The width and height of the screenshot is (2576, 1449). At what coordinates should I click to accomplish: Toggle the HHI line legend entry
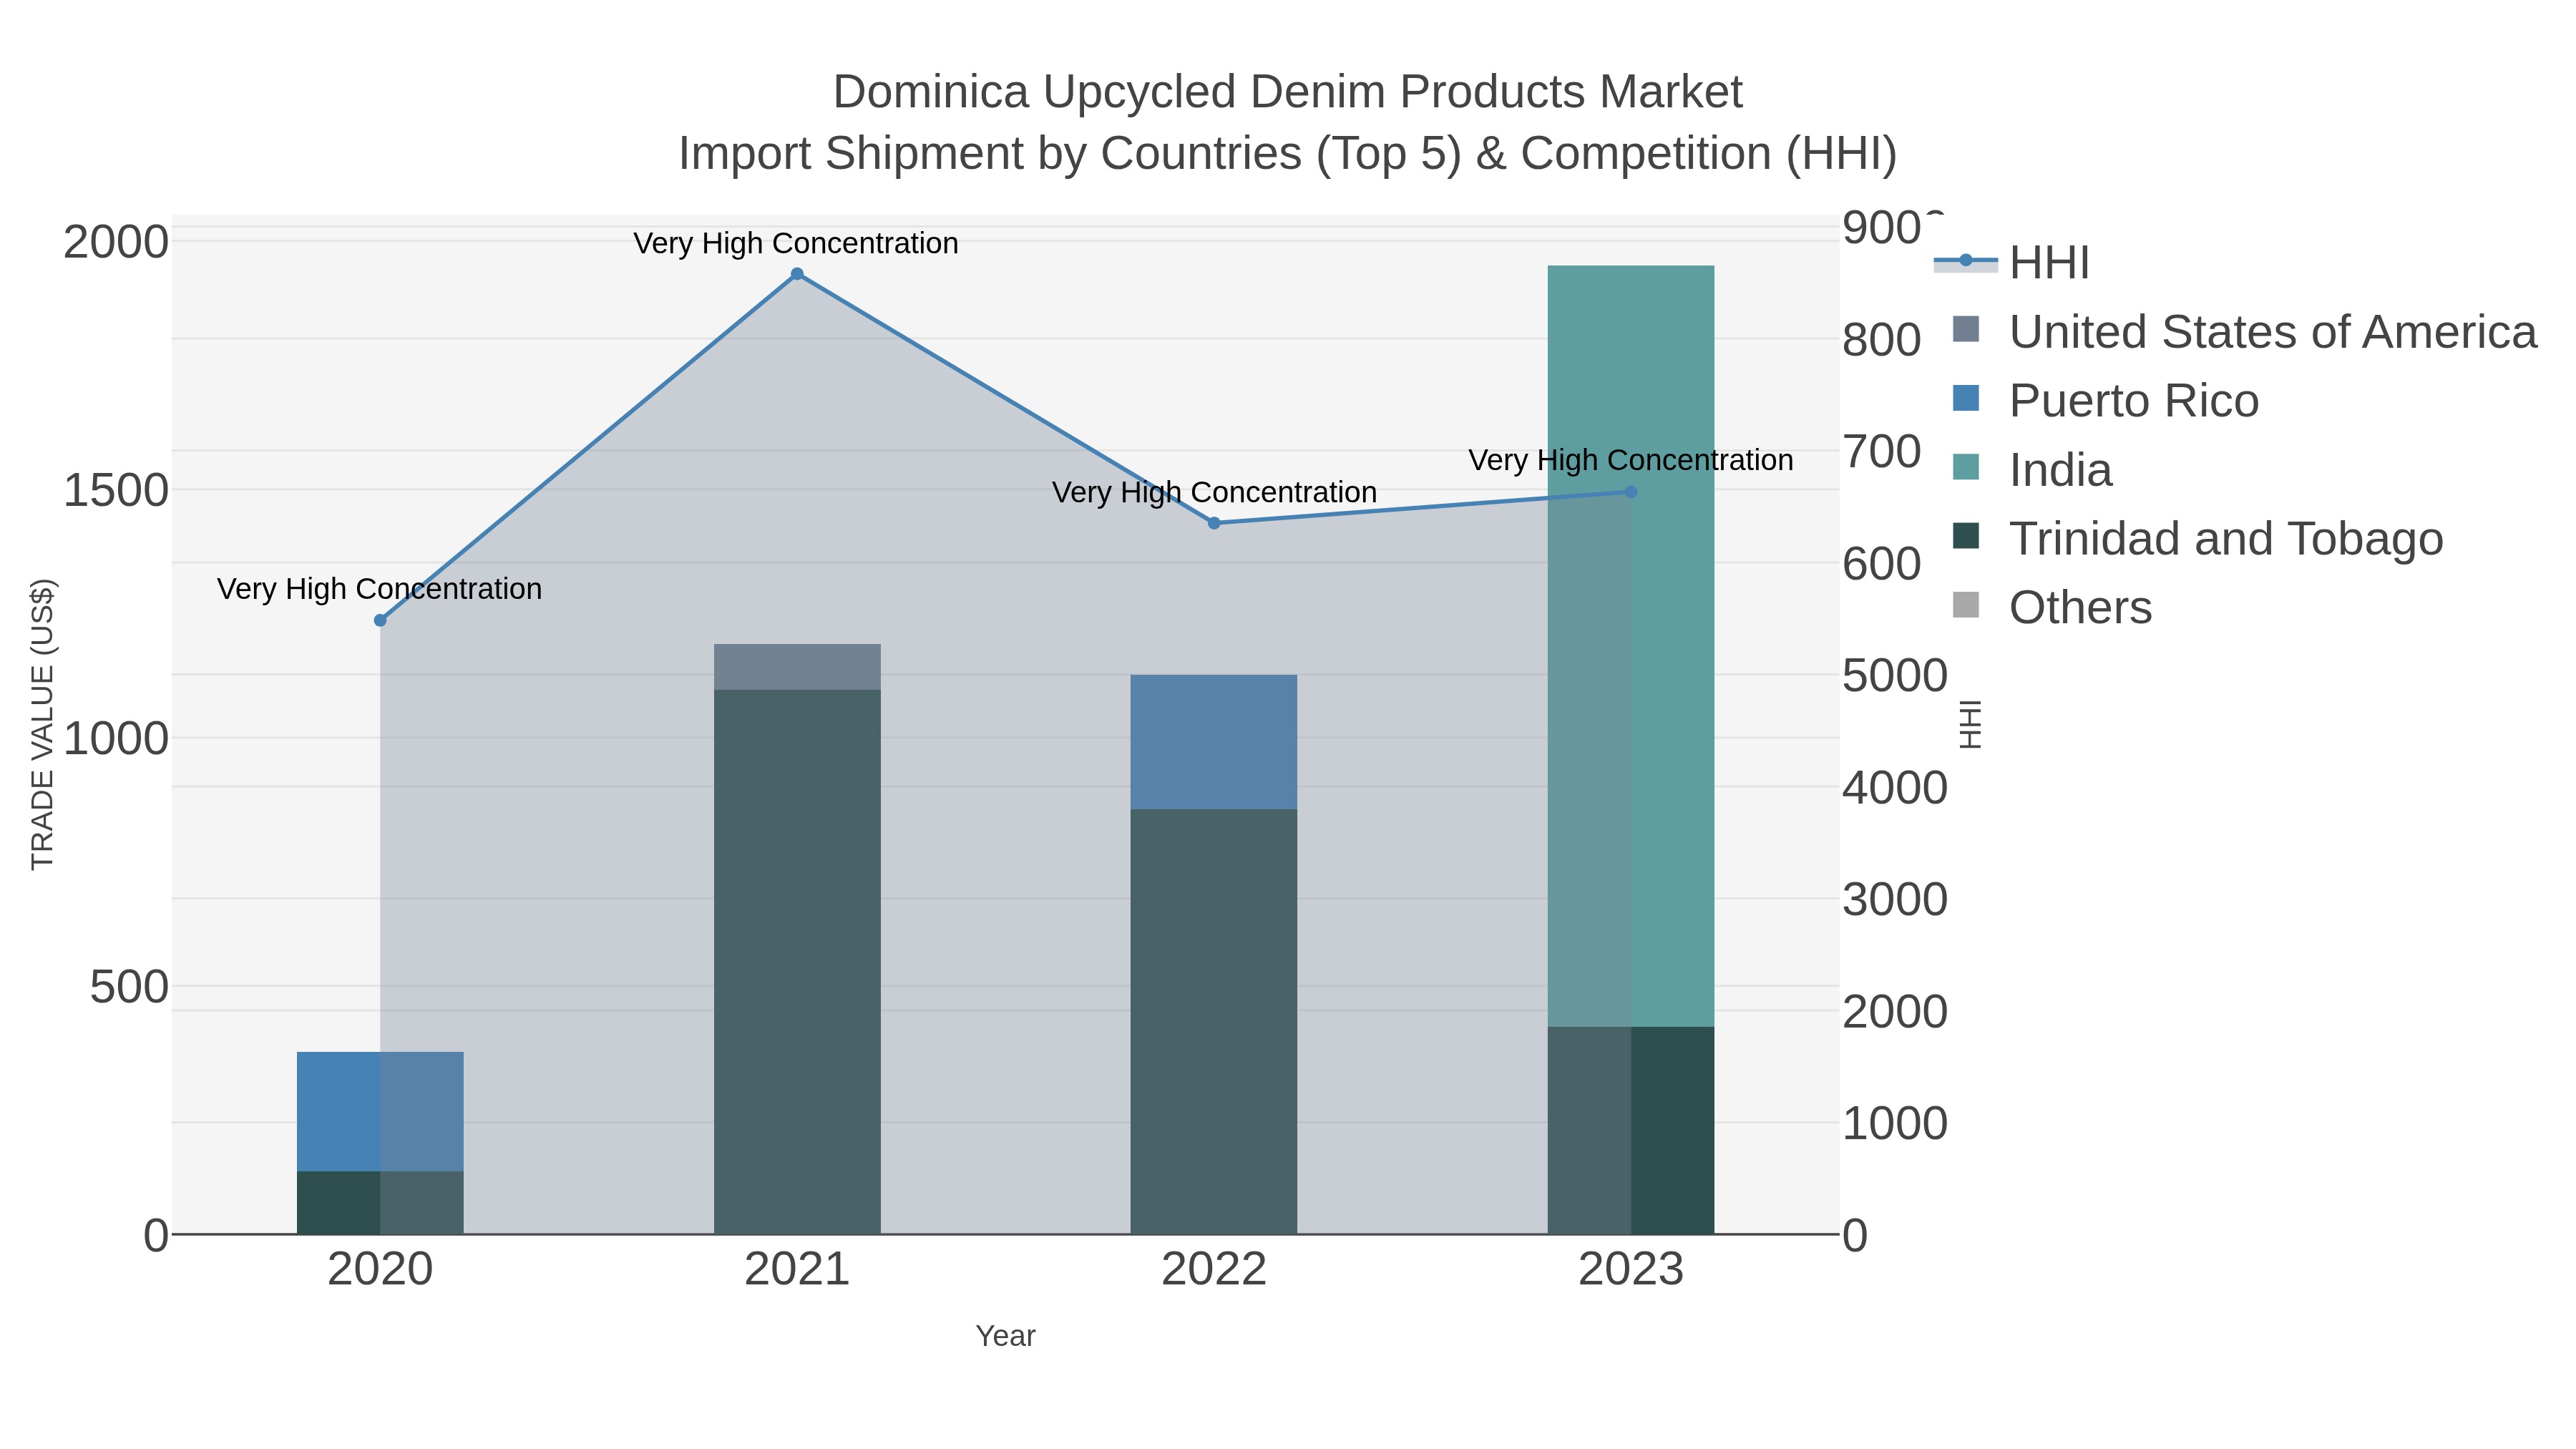(2012, 263)
